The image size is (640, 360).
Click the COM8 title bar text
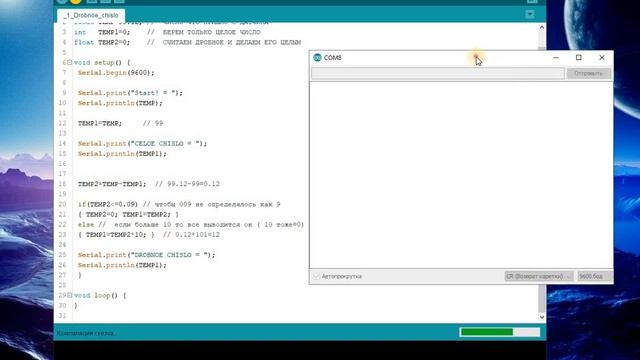332,58
